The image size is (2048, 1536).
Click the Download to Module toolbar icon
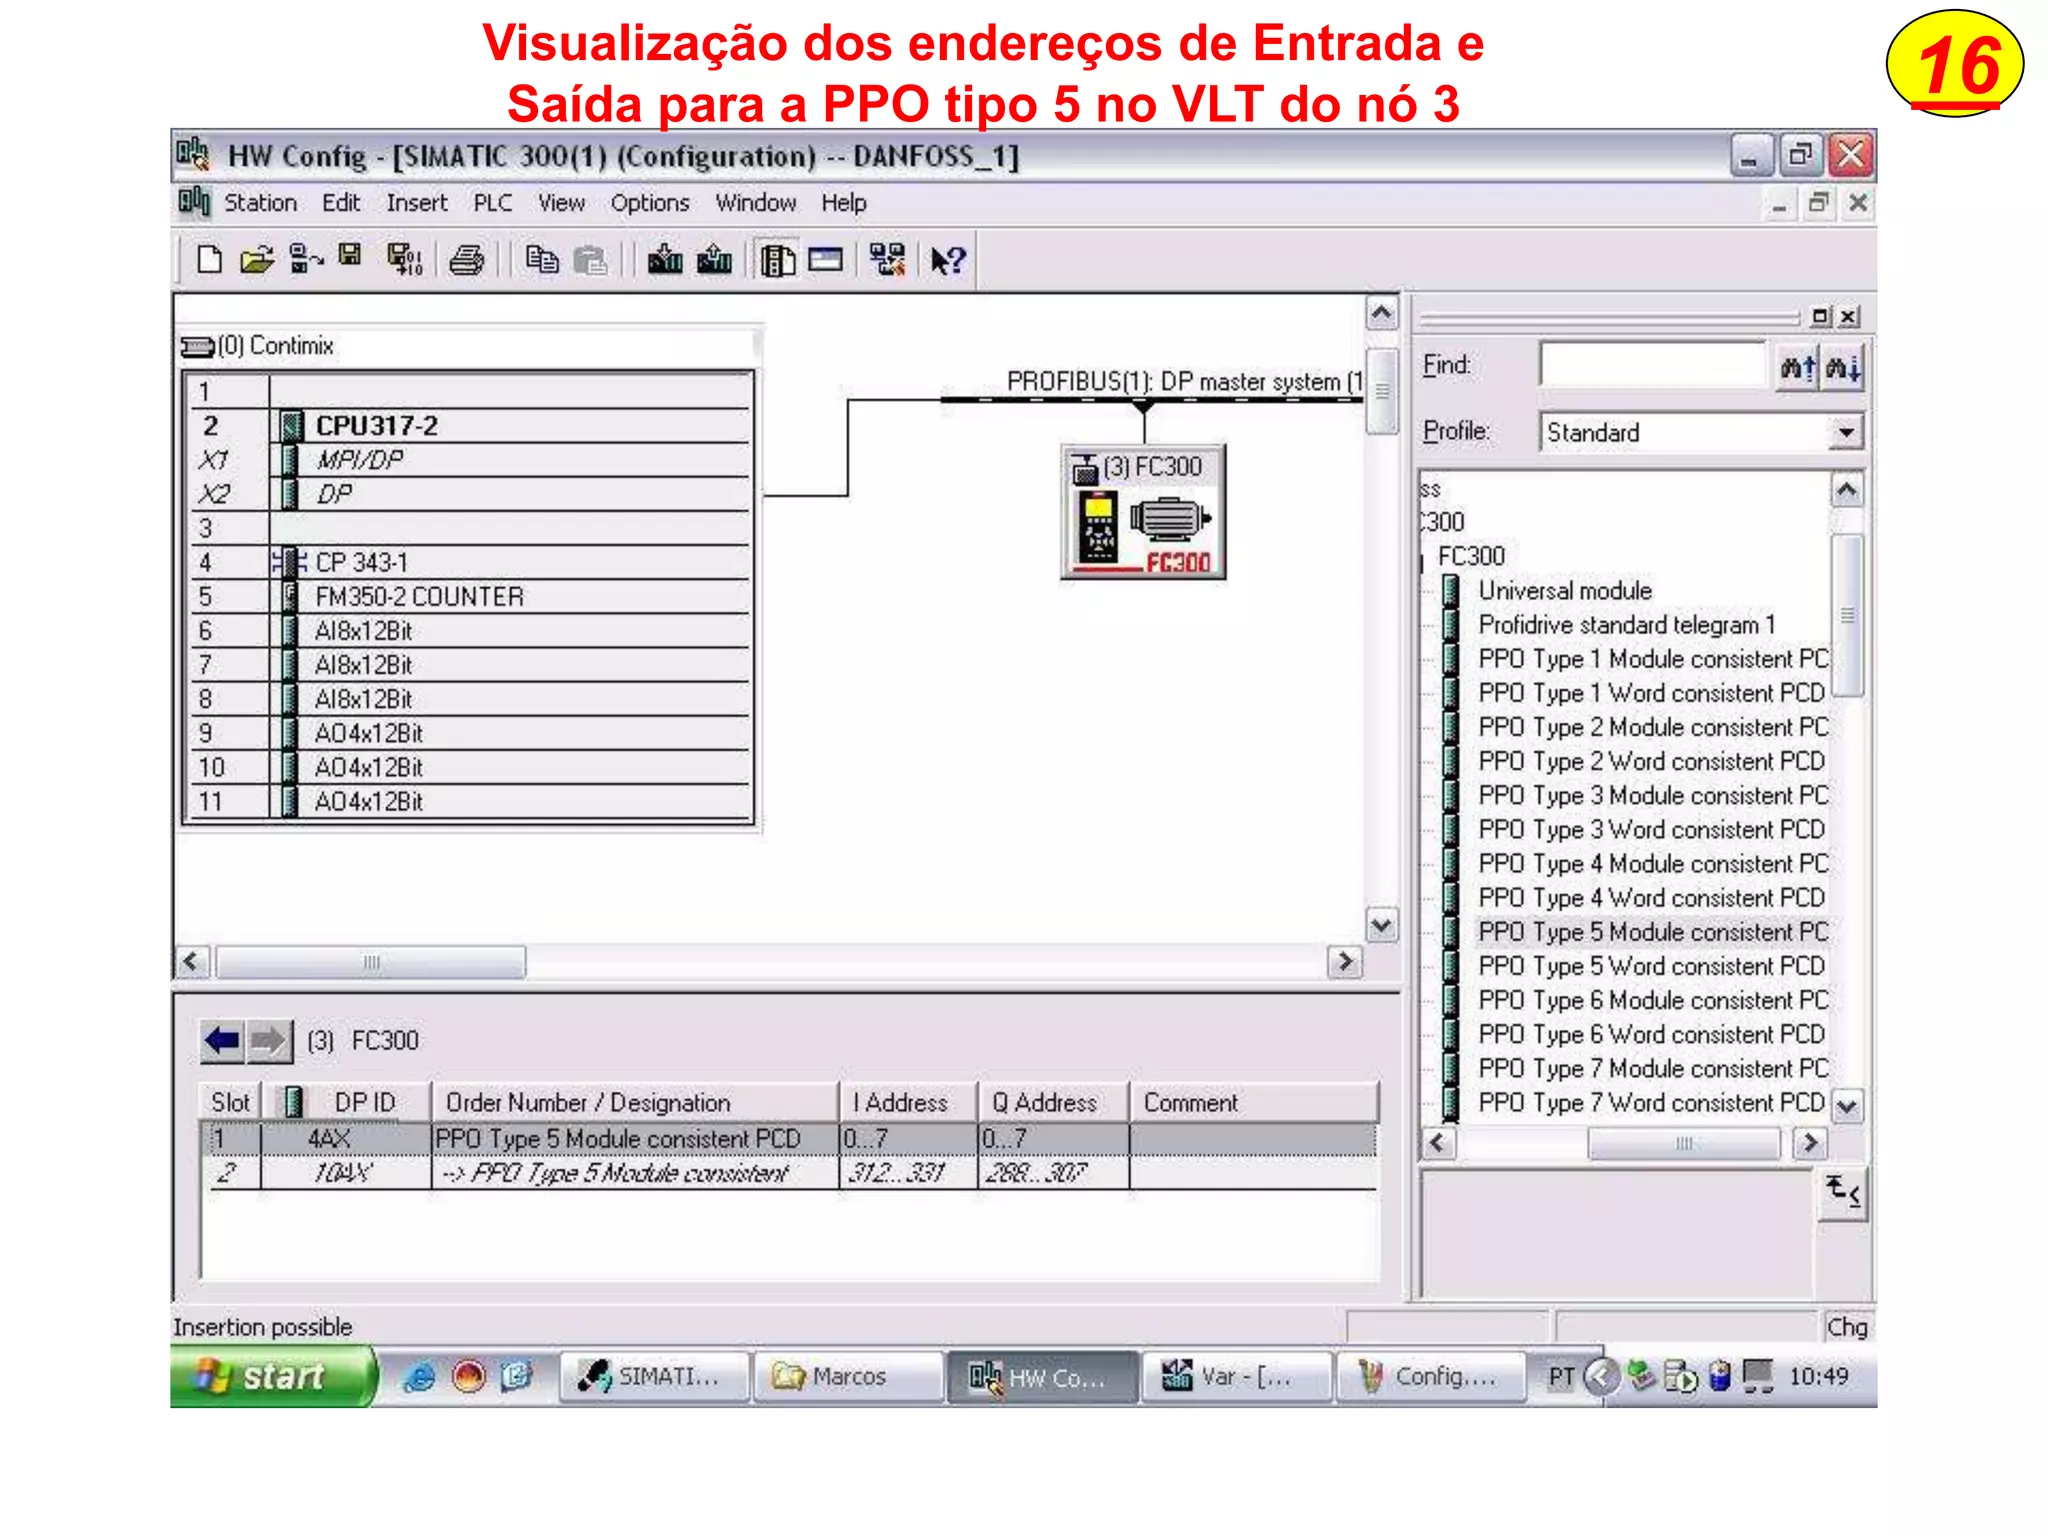pos(665,261)
